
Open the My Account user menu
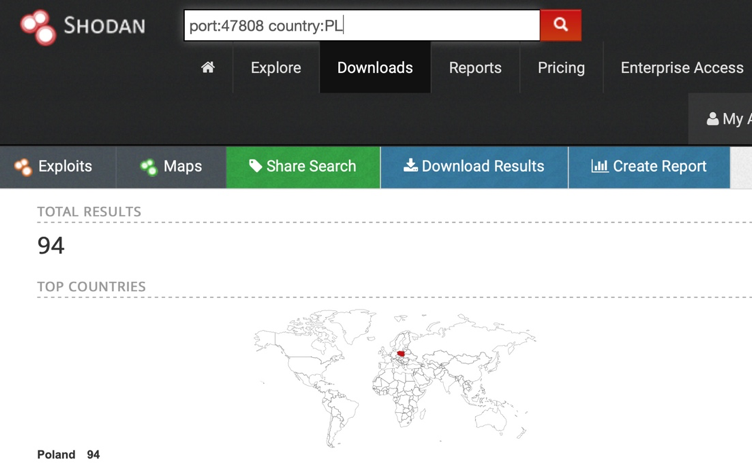click(727, 119)
